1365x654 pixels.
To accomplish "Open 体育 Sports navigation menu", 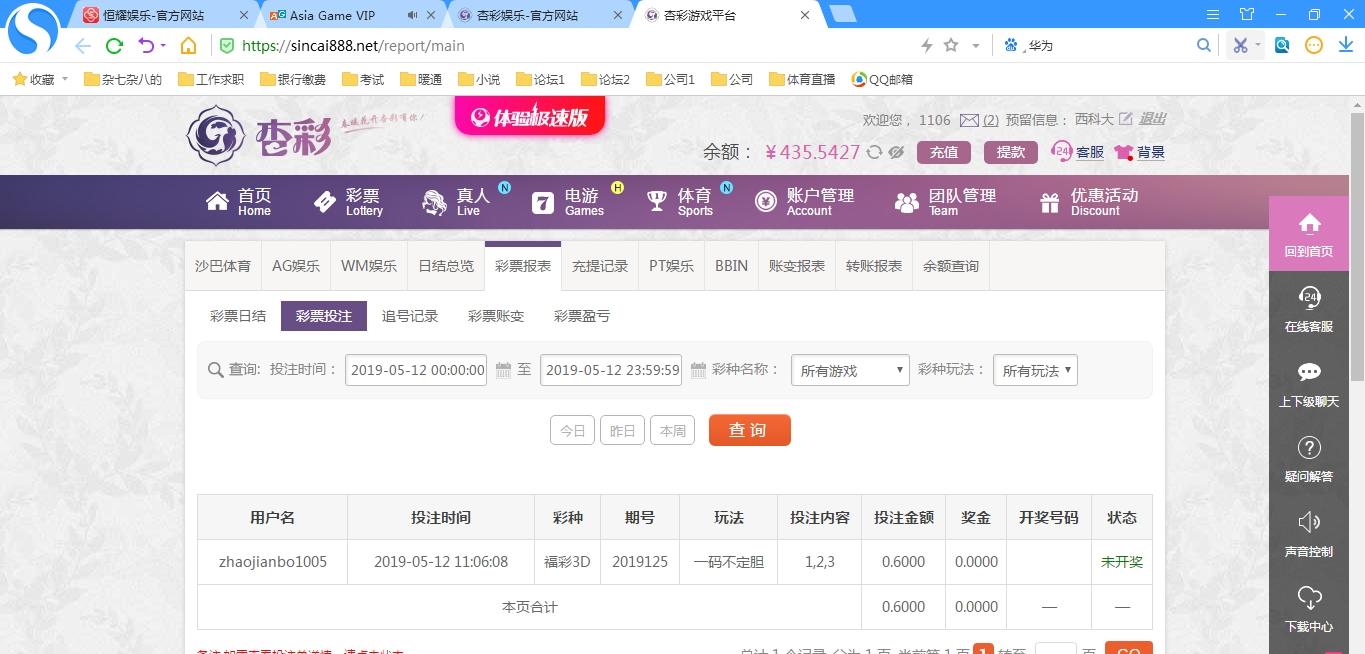I will tap(680, 202).
